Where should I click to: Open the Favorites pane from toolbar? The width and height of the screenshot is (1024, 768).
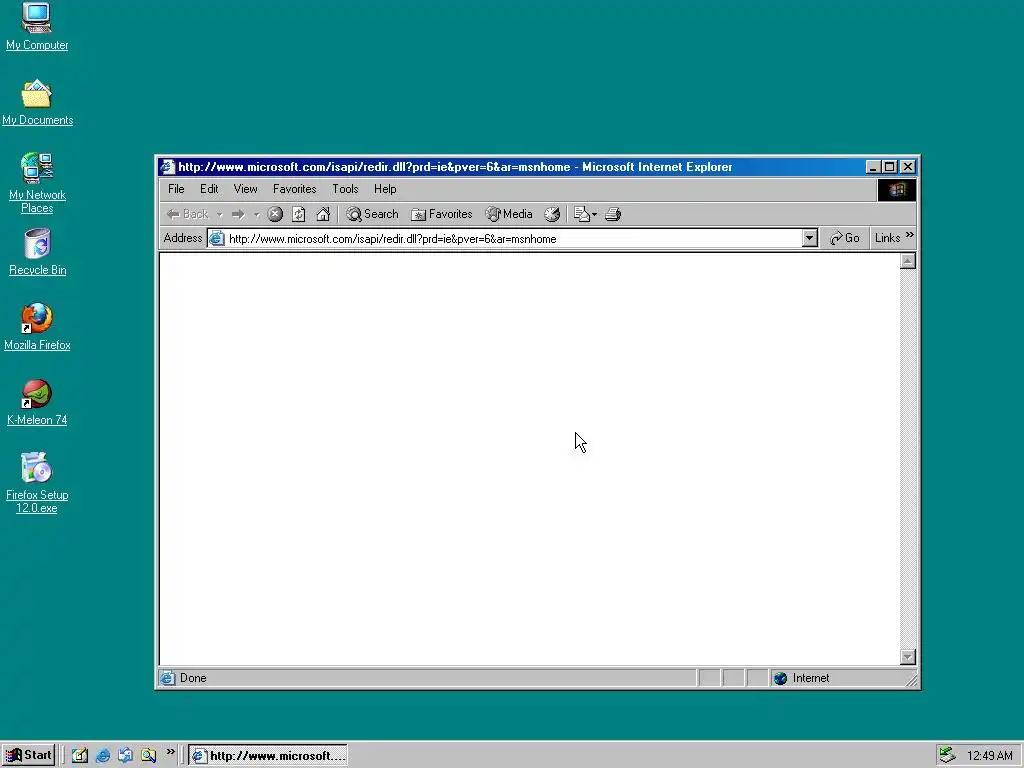click(x=441, y=214)
